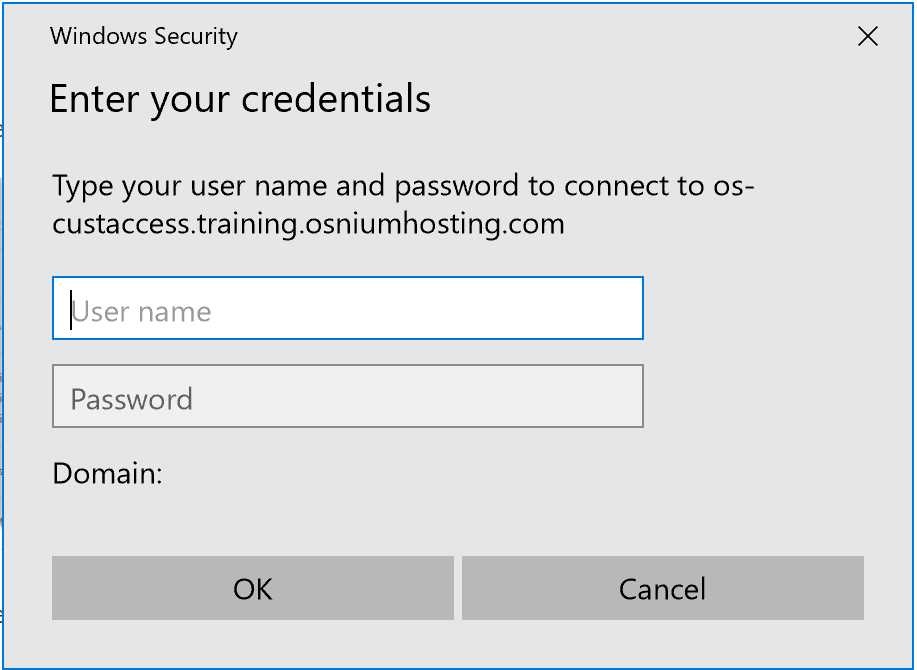Click the Domain: label
Image resolution: width=917 pixels, height=670 pixels.
[105, 474]
